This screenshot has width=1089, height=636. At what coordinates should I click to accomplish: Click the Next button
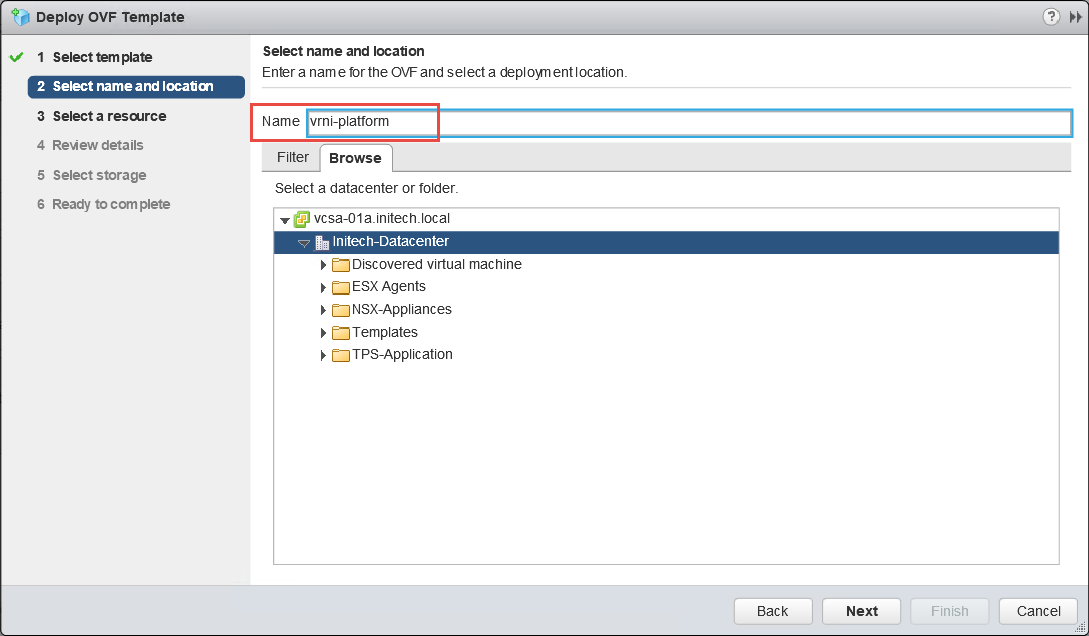[861, 611]
